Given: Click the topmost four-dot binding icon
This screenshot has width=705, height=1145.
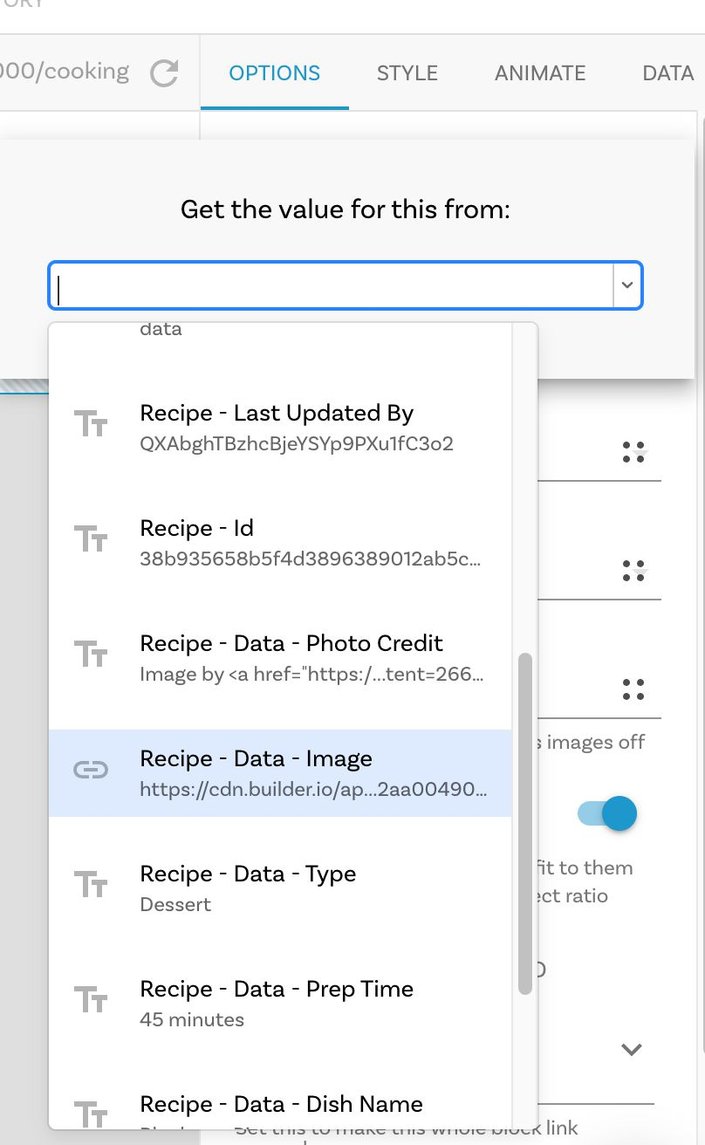Looking at the screenshot, I should point(633,452).
